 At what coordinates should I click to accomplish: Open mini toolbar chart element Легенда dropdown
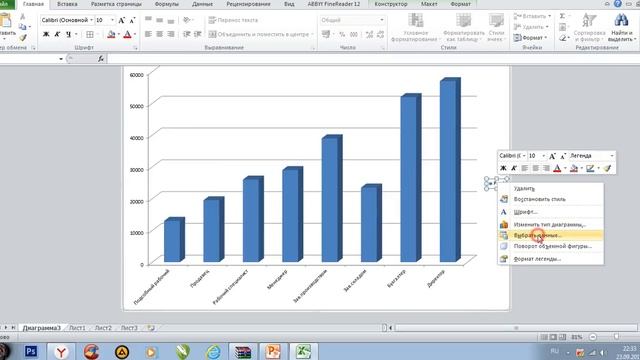[x=612, y=156]
